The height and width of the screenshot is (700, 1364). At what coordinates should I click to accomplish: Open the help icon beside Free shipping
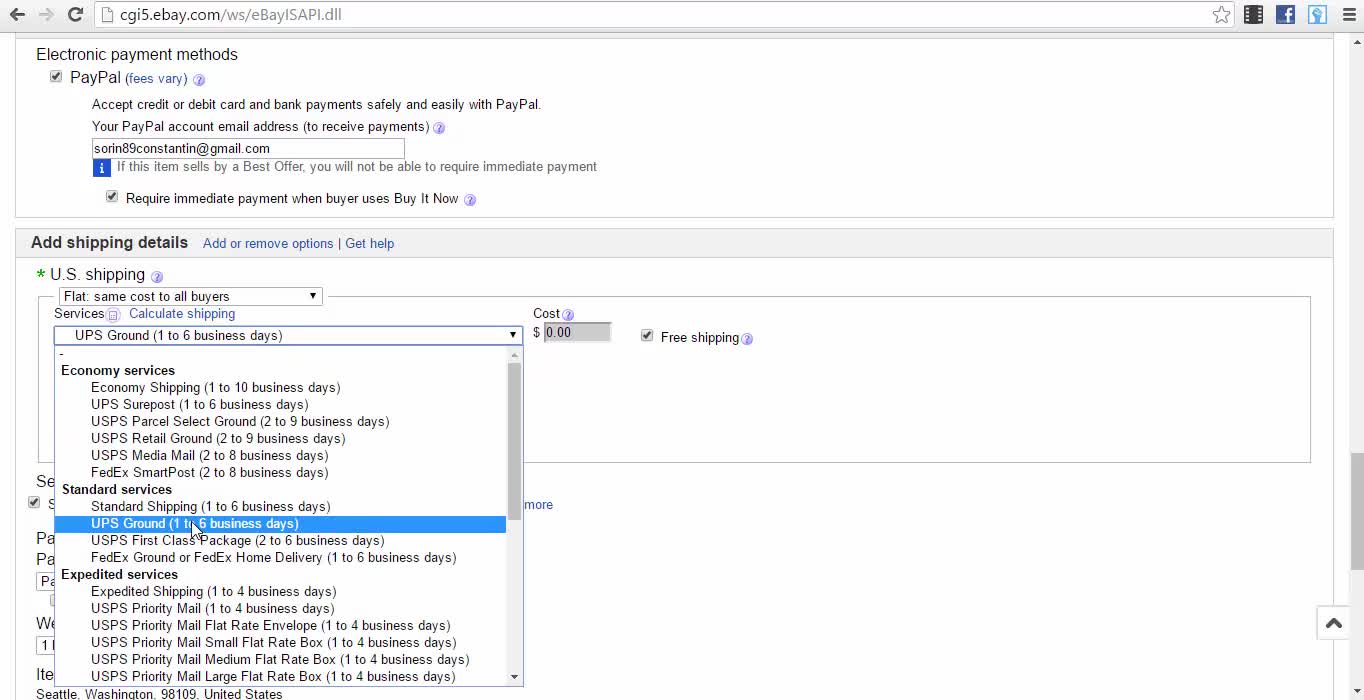pyautogui.click(x=747, y=339)
